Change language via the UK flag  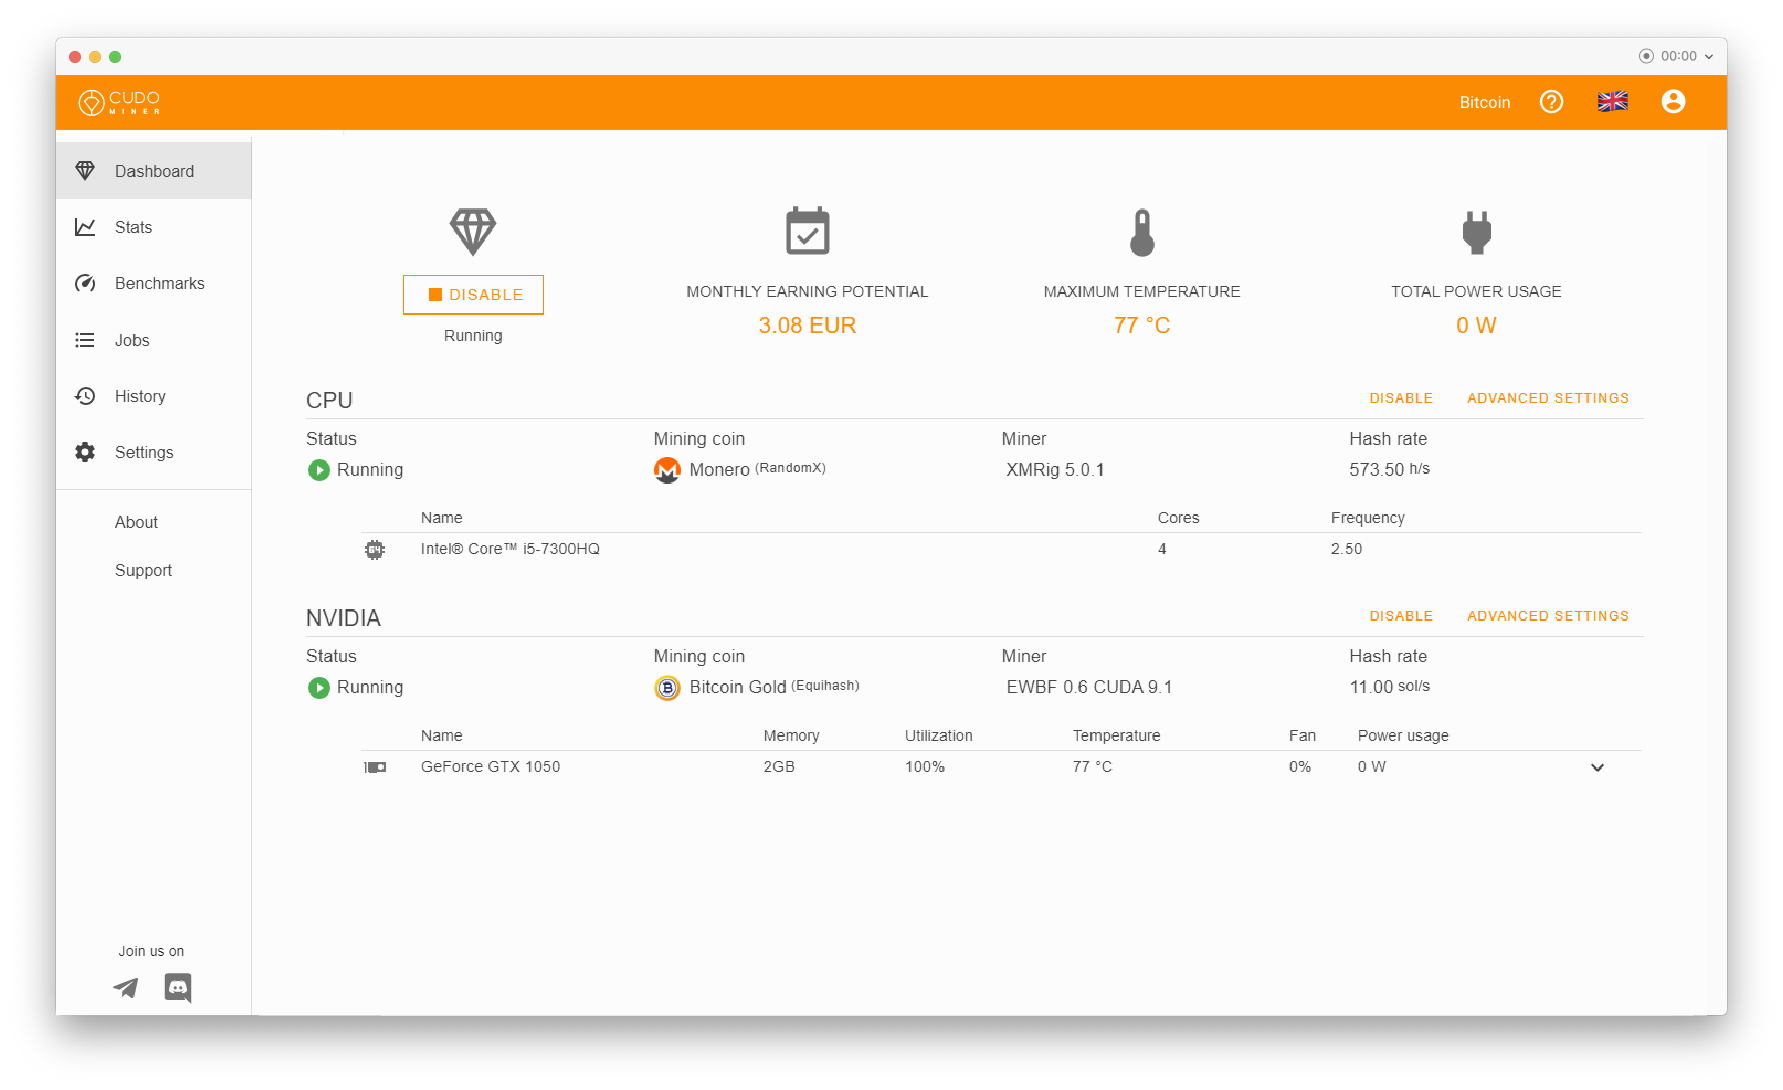pyautogui.click(x=1612, y=101)
